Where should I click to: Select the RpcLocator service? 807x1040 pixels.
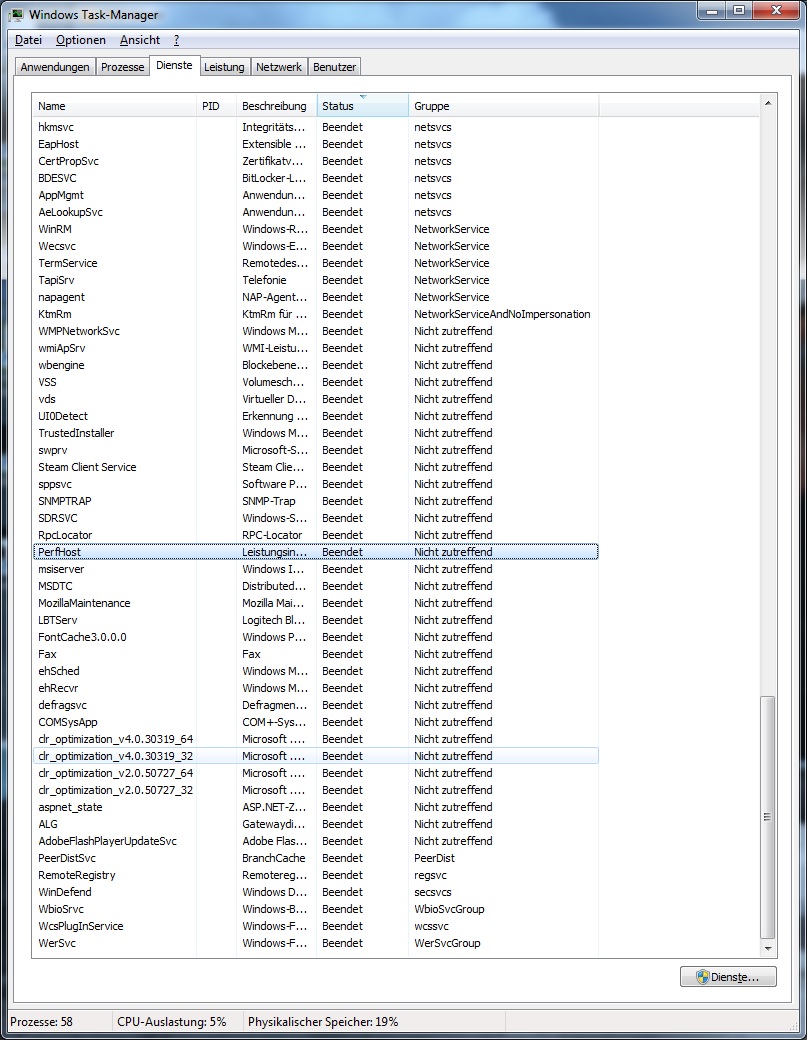[316, 535]
